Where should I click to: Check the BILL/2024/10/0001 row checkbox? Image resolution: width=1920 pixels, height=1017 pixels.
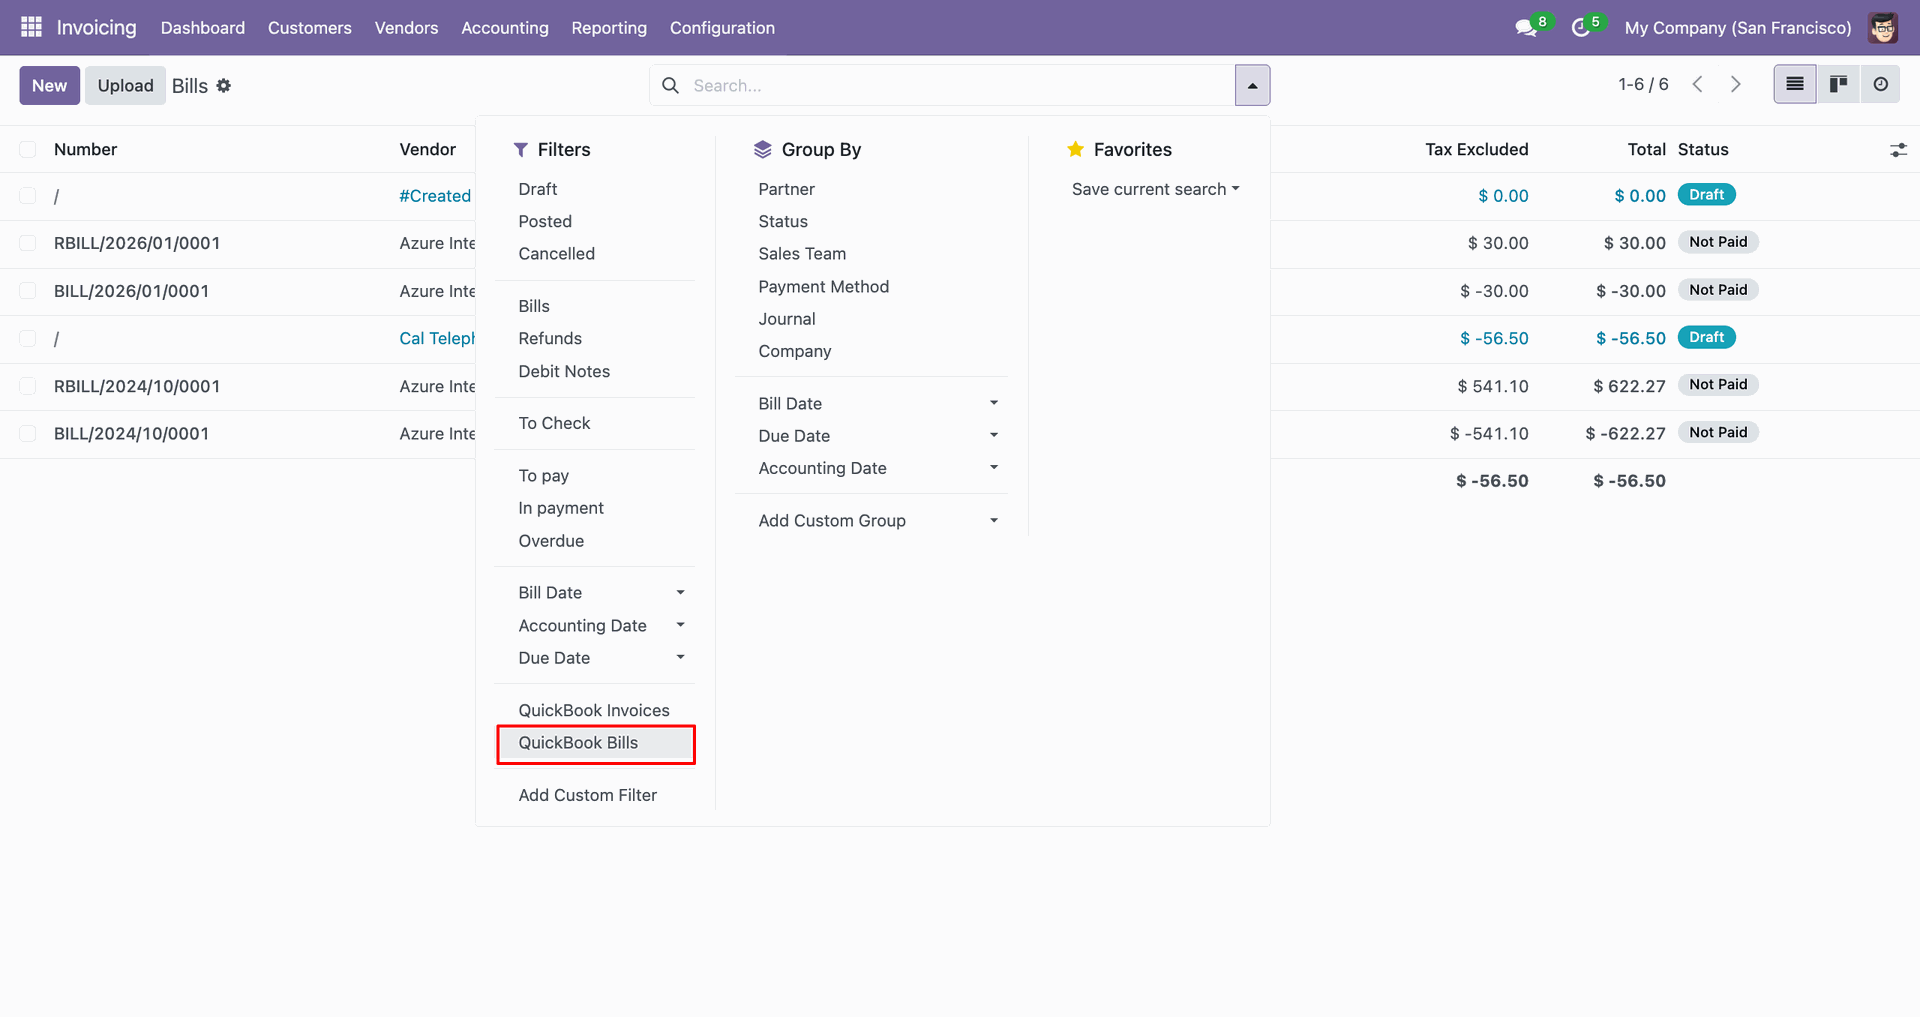pos(28,434)
